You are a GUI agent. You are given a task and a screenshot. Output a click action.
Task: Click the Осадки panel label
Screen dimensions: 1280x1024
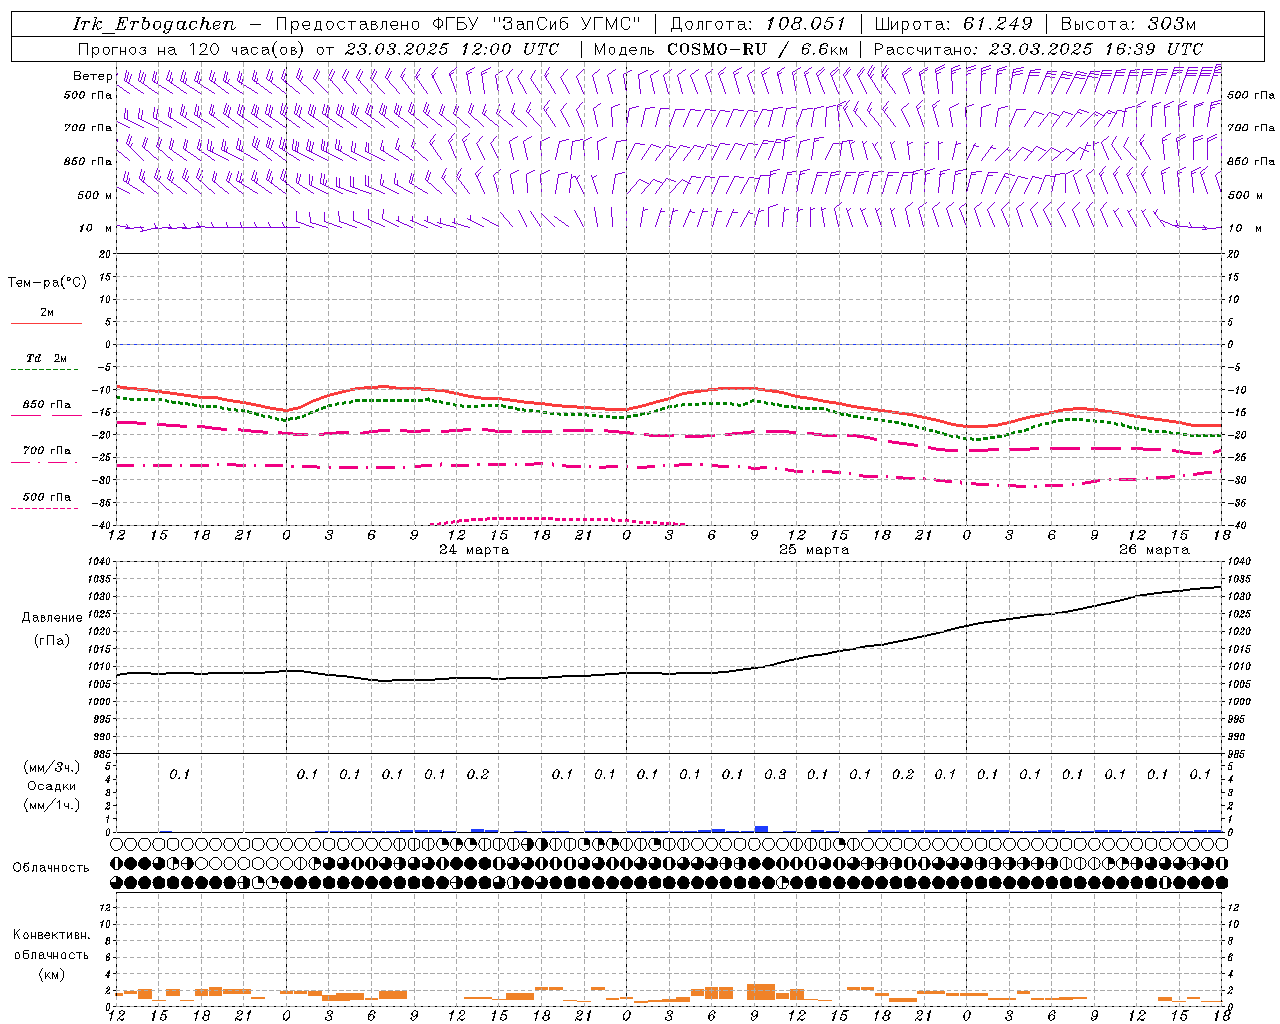[52, 786]
